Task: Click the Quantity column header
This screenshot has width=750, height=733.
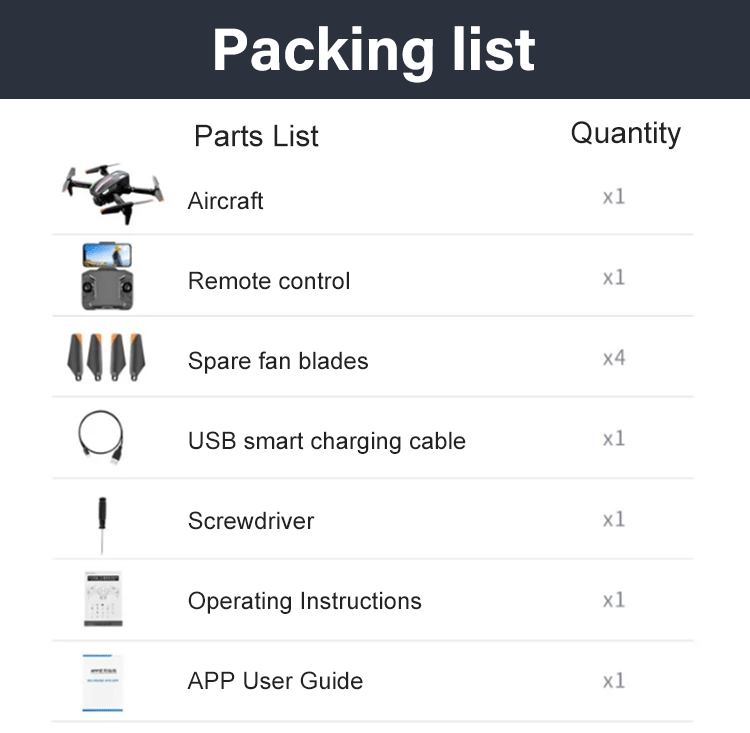Action: pyautogui.click(x=626, y=133)
